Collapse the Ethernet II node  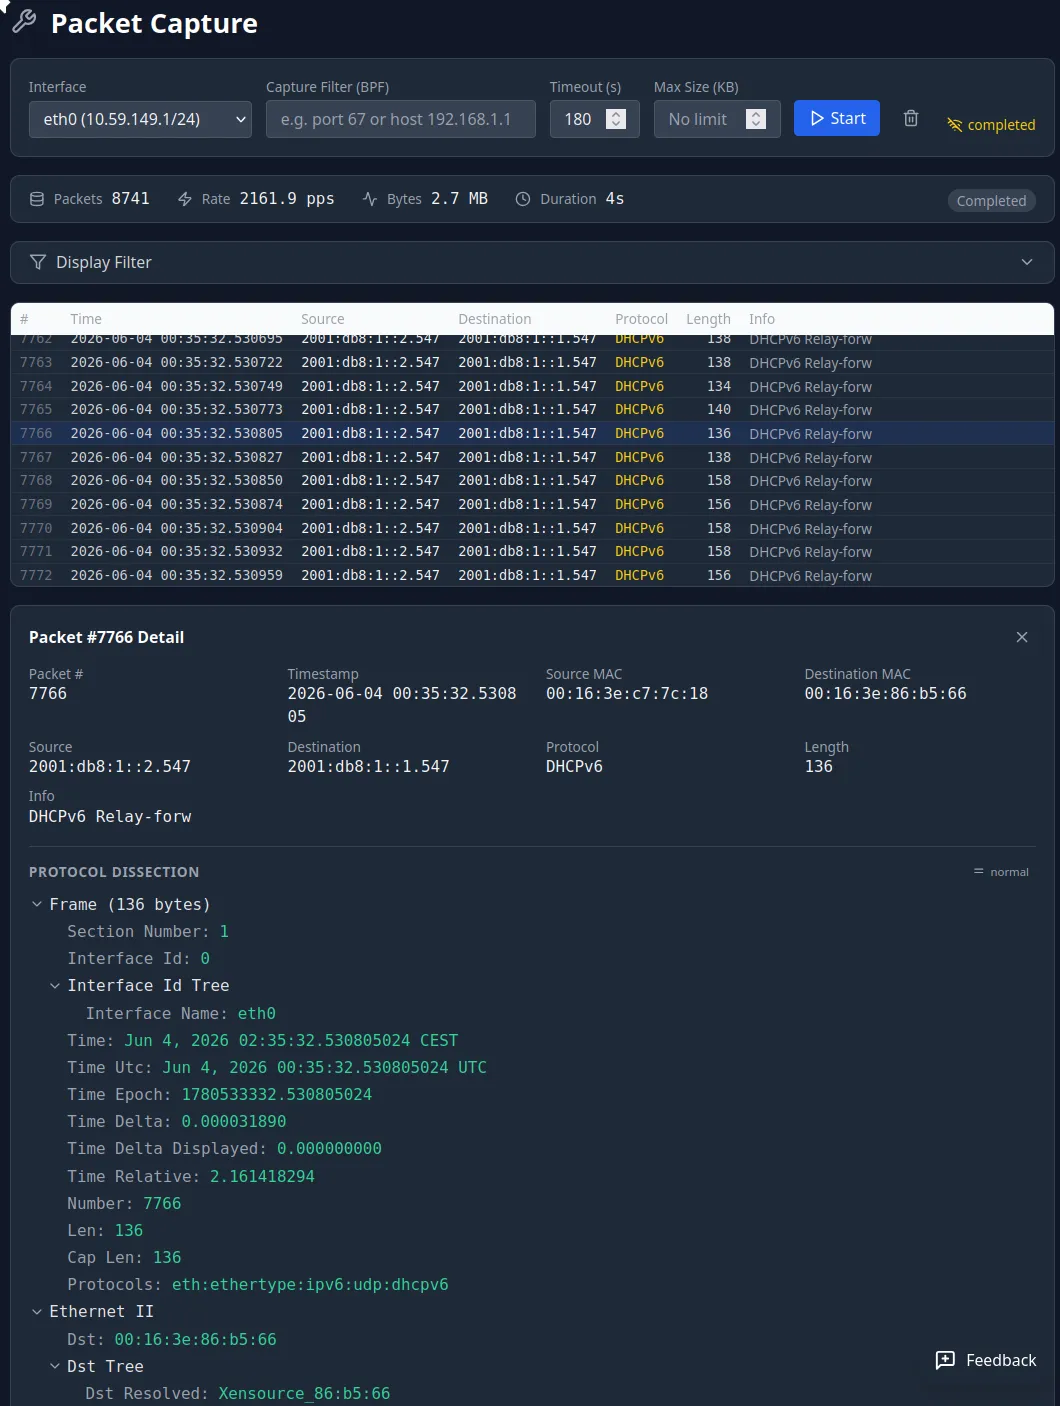pos(37,1311)
